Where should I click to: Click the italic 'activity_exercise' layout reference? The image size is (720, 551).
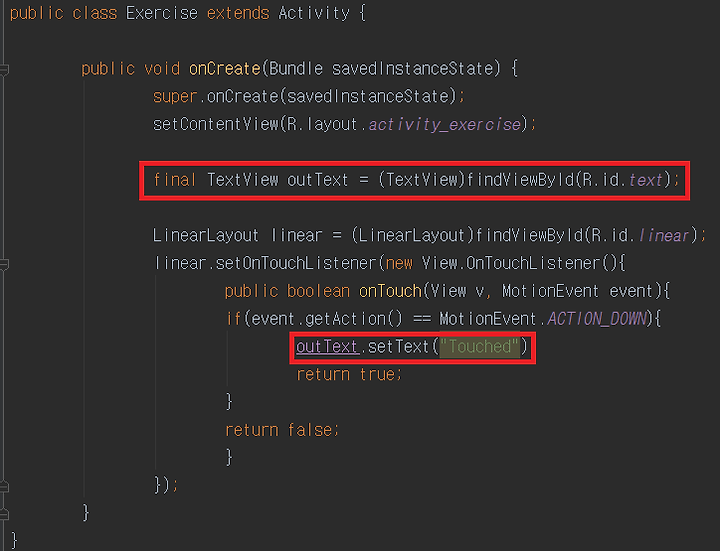(x=444, y=124)
